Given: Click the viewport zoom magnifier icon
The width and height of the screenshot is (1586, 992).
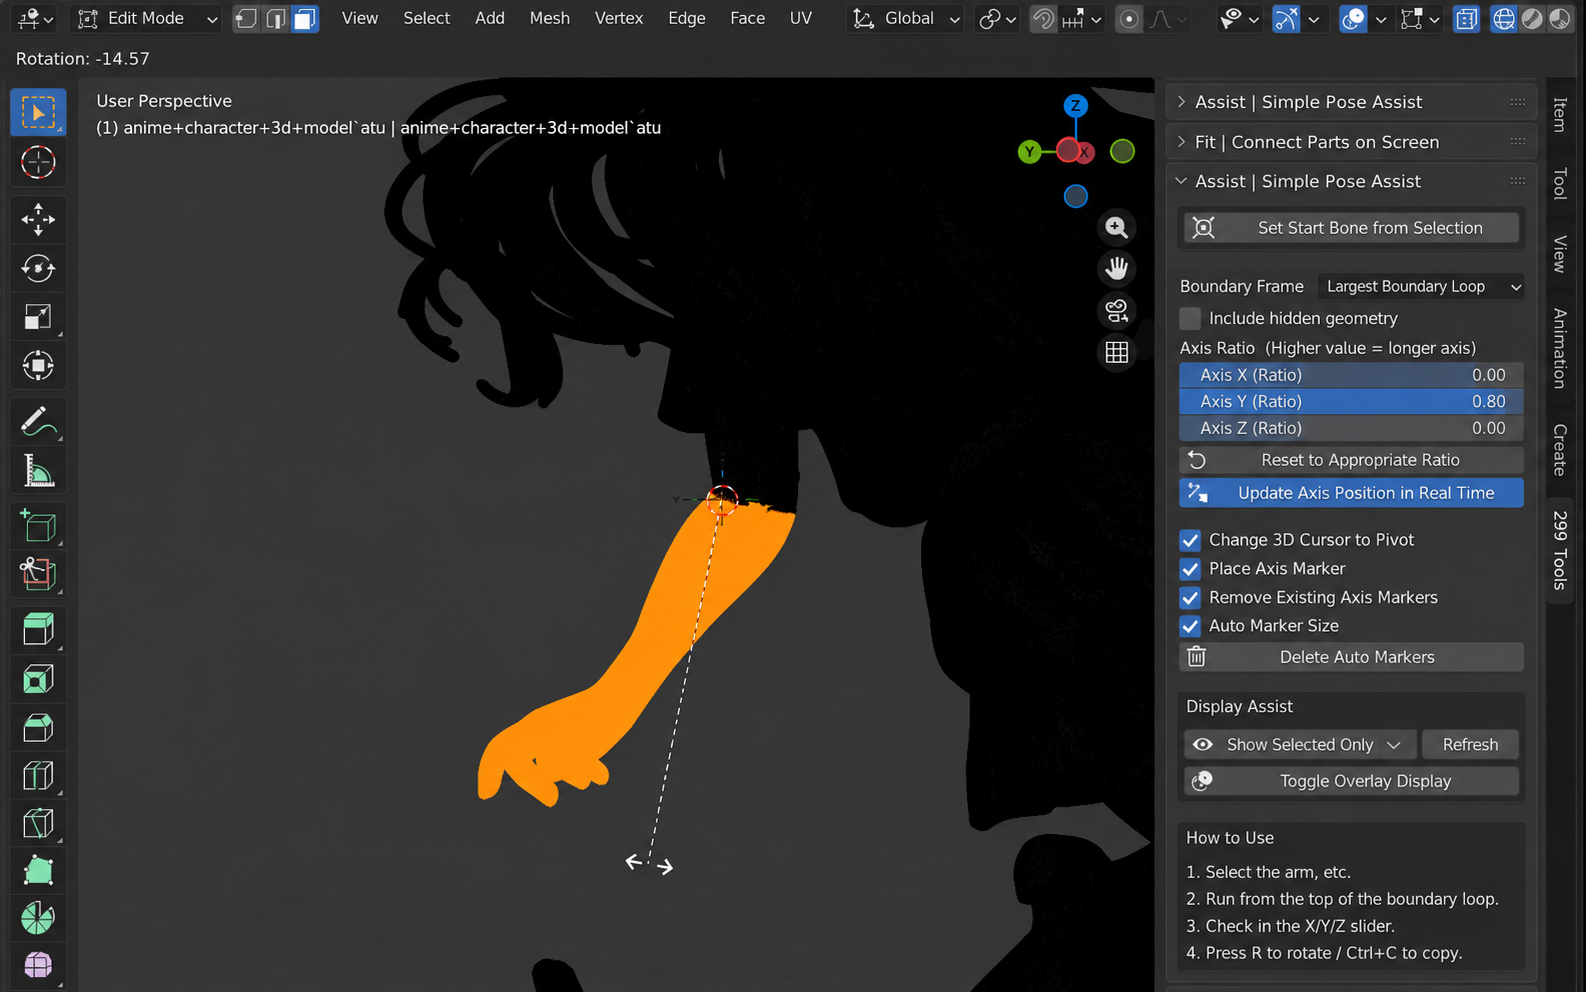Looking at the screenshot, I should [x=1117, y=228].
